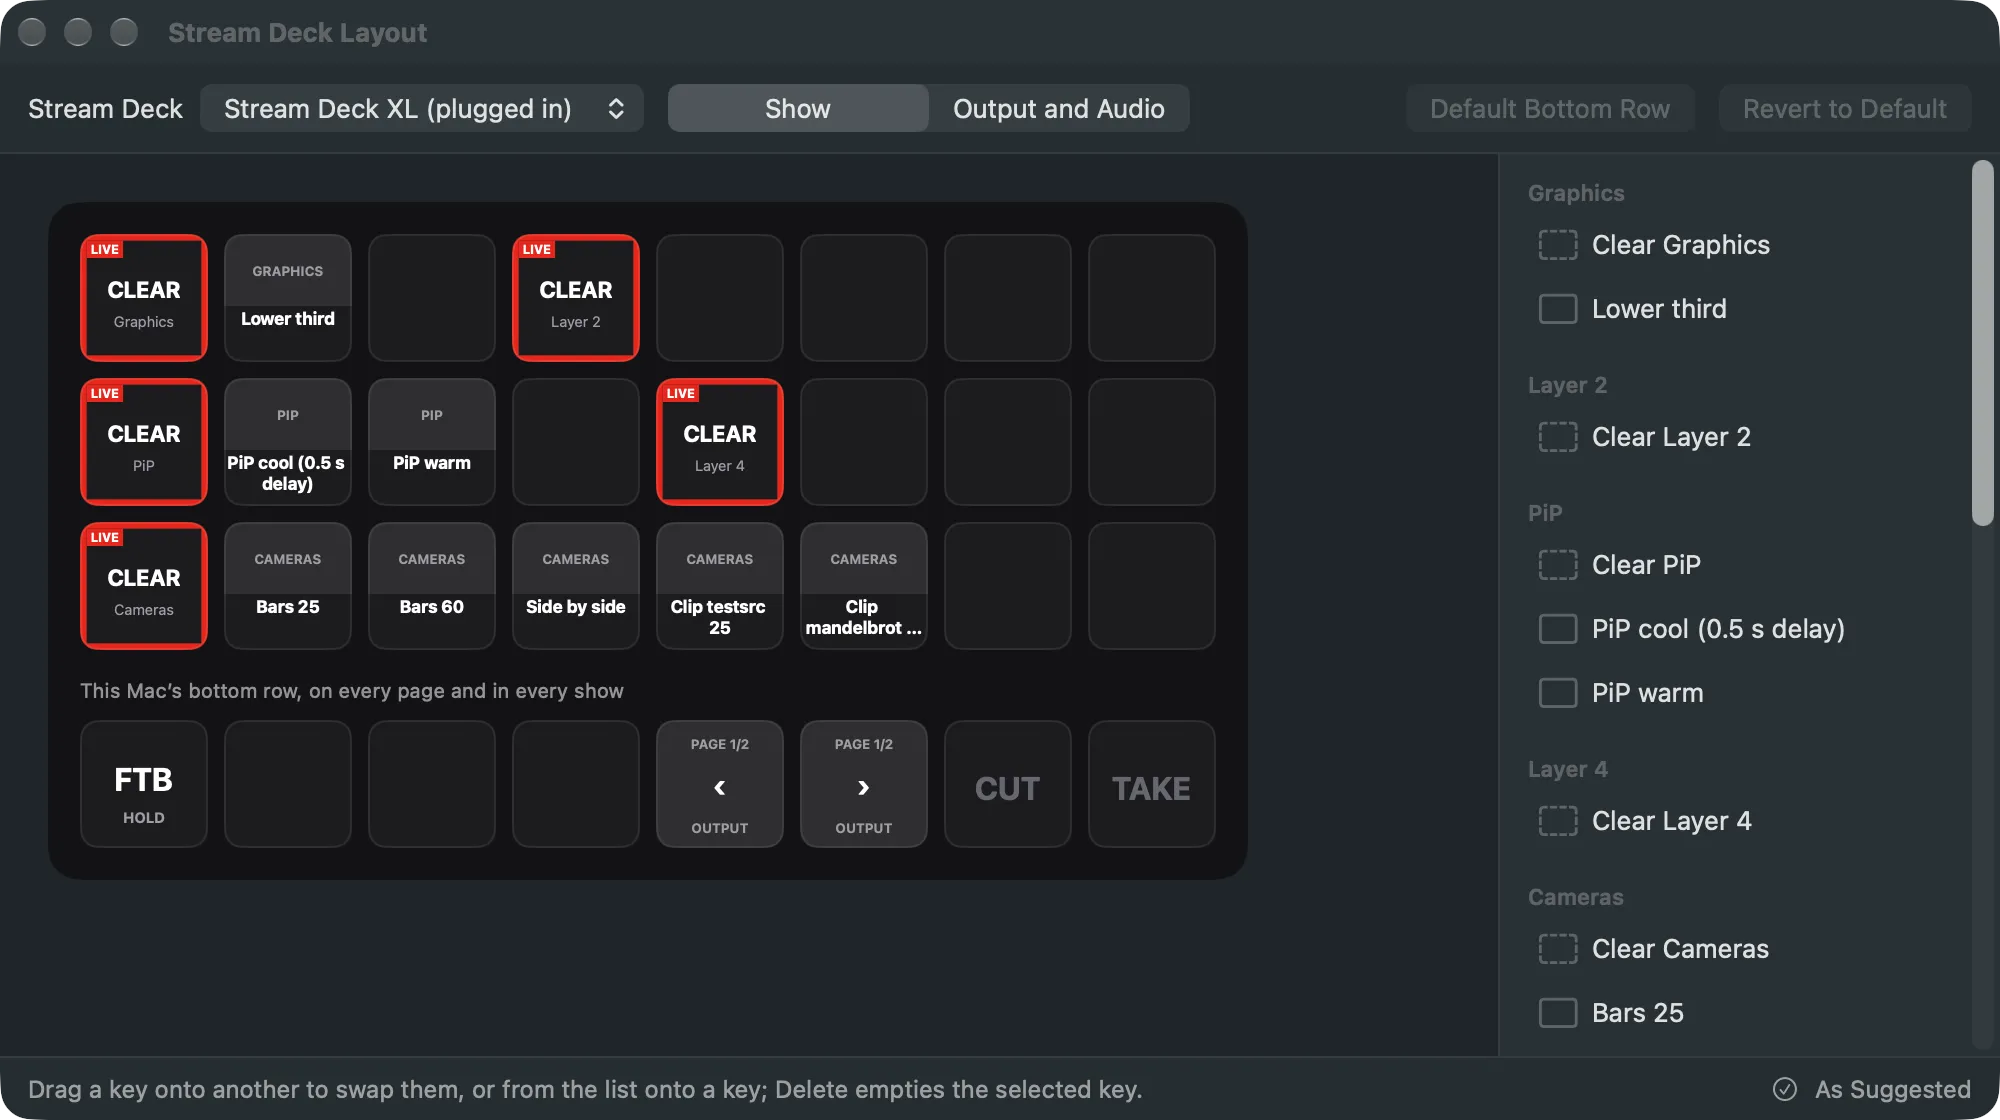Select the next page output key
The height and width of the screenshot is (1120, 2000).
click(x=864, y=784)
